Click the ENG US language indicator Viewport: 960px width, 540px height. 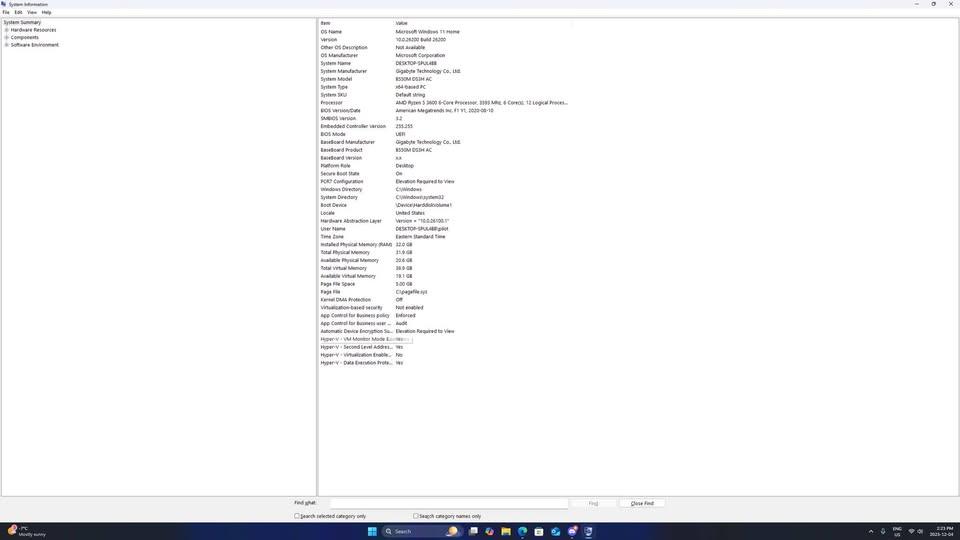pyautogui.click(x=897, y=531)
